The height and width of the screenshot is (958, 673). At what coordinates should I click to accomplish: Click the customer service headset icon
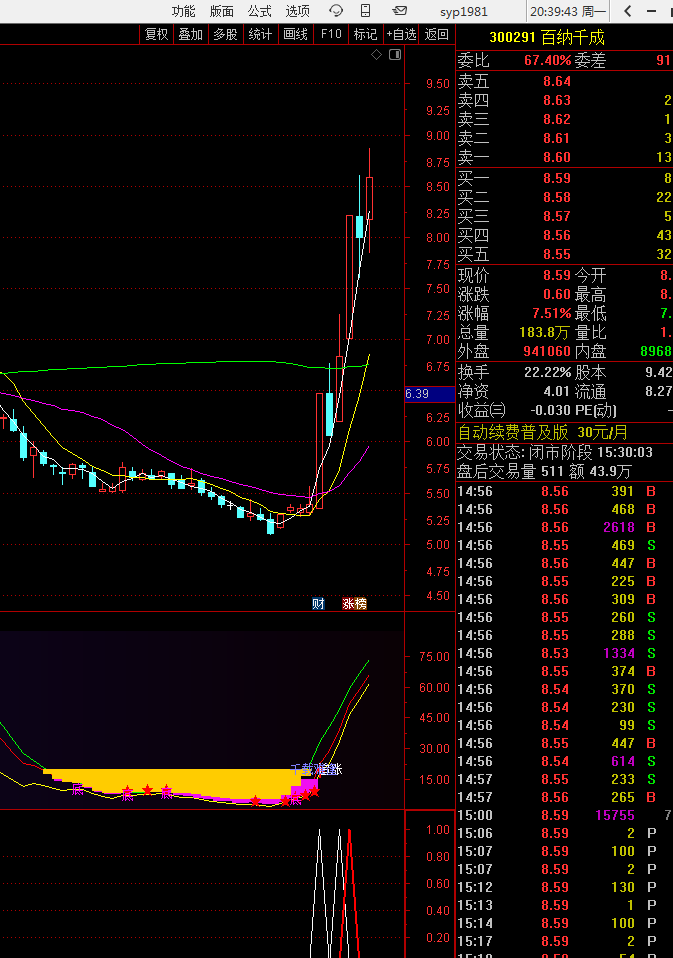(335, 10)
